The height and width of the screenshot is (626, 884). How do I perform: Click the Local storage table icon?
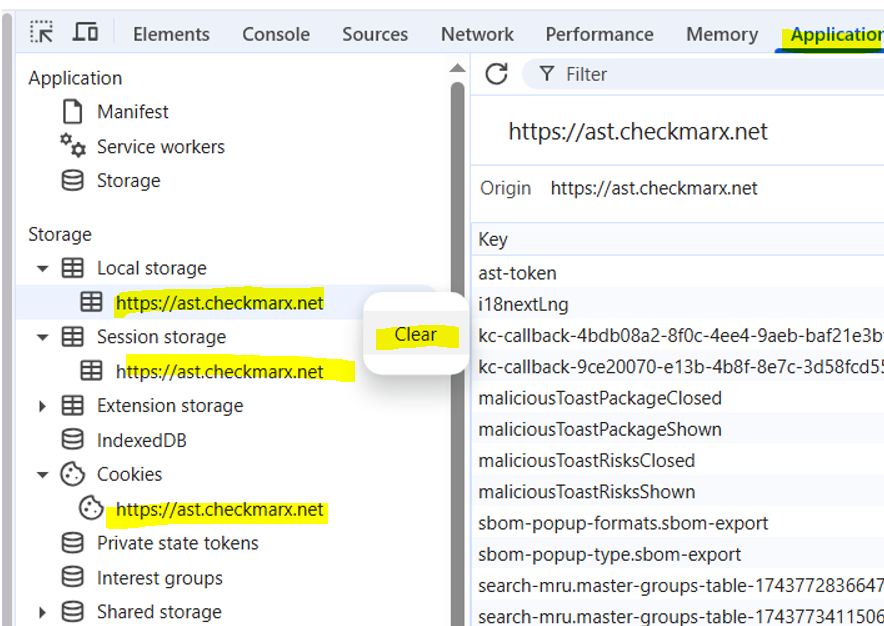72,268
